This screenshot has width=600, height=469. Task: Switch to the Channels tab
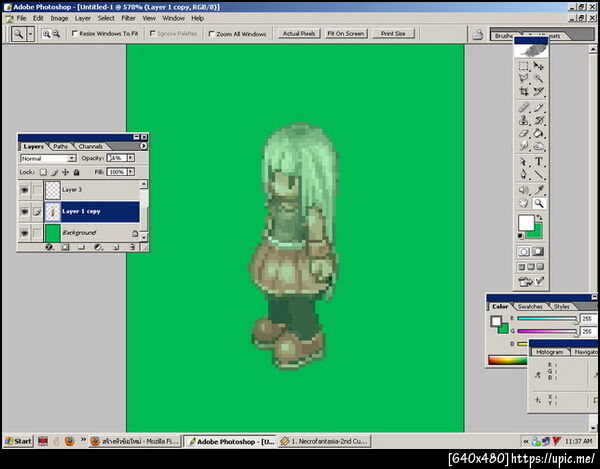pyautogui.click(x=90, y=146)
